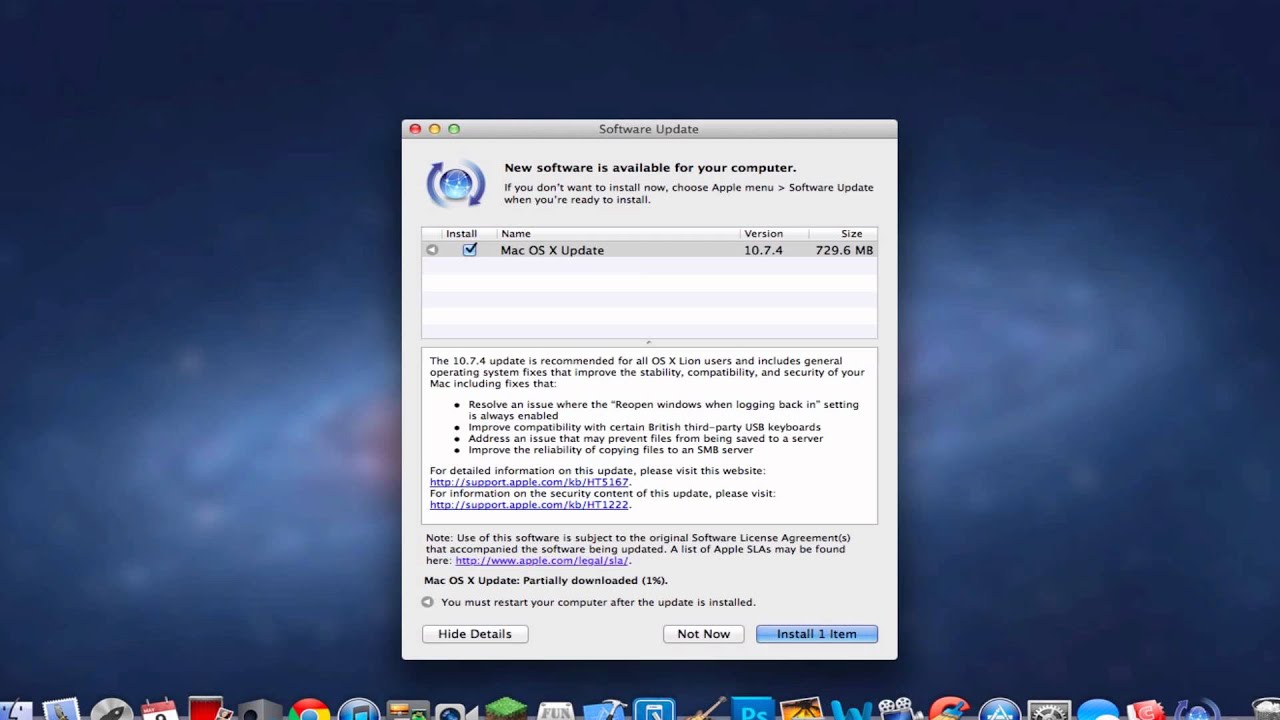The image size is (1280, 720).
Task: Zoom the Software Update window with the green button
Action: [453, 129]
